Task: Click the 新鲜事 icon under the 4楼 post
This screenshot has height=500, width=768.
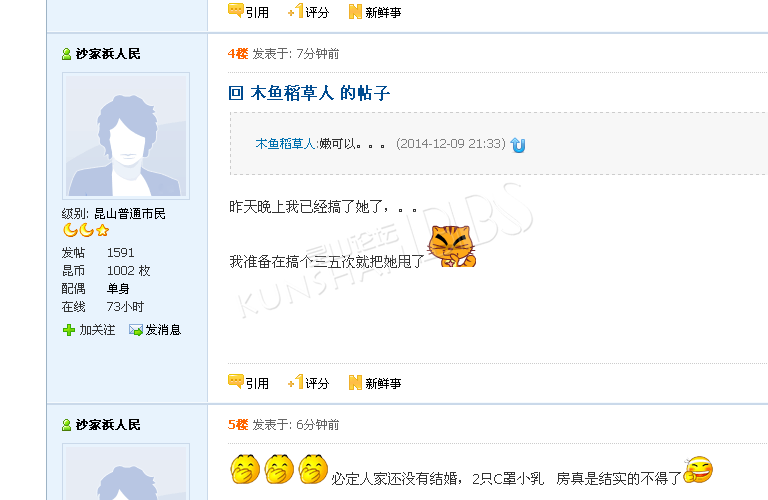Action: point(355,382)
